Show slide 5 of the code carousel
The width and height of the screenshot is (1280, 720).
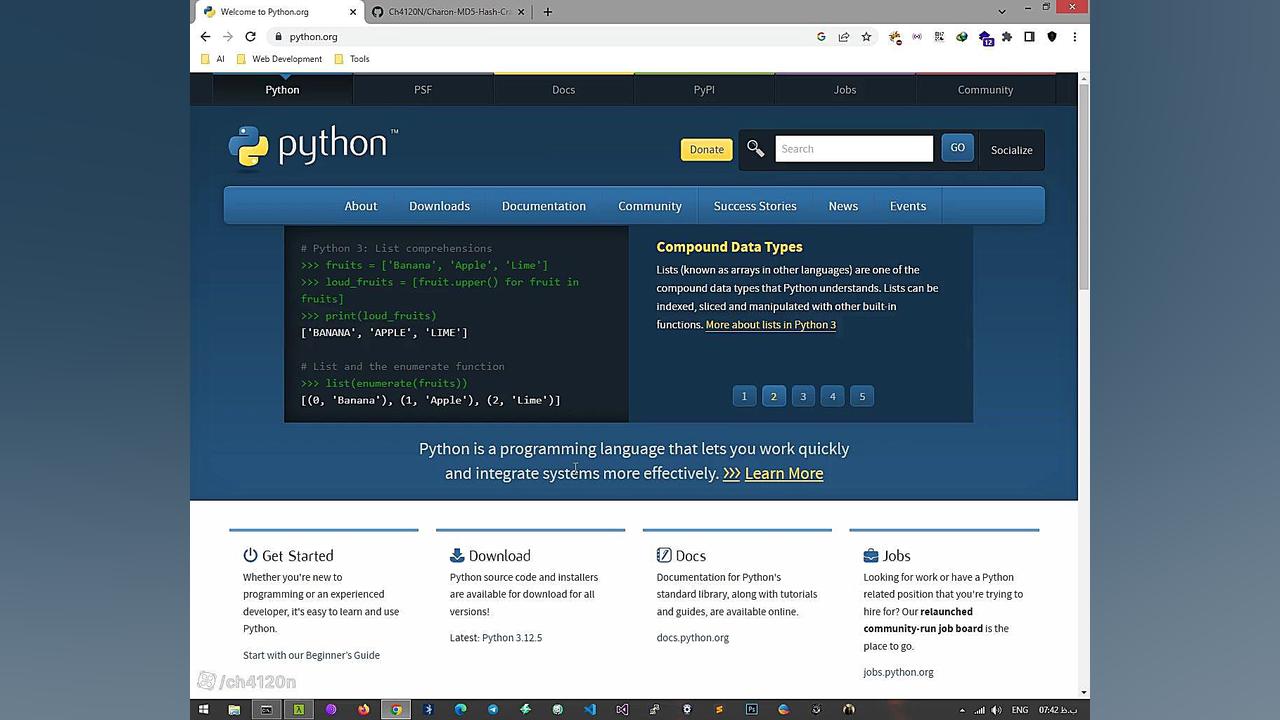click(862, 396)
